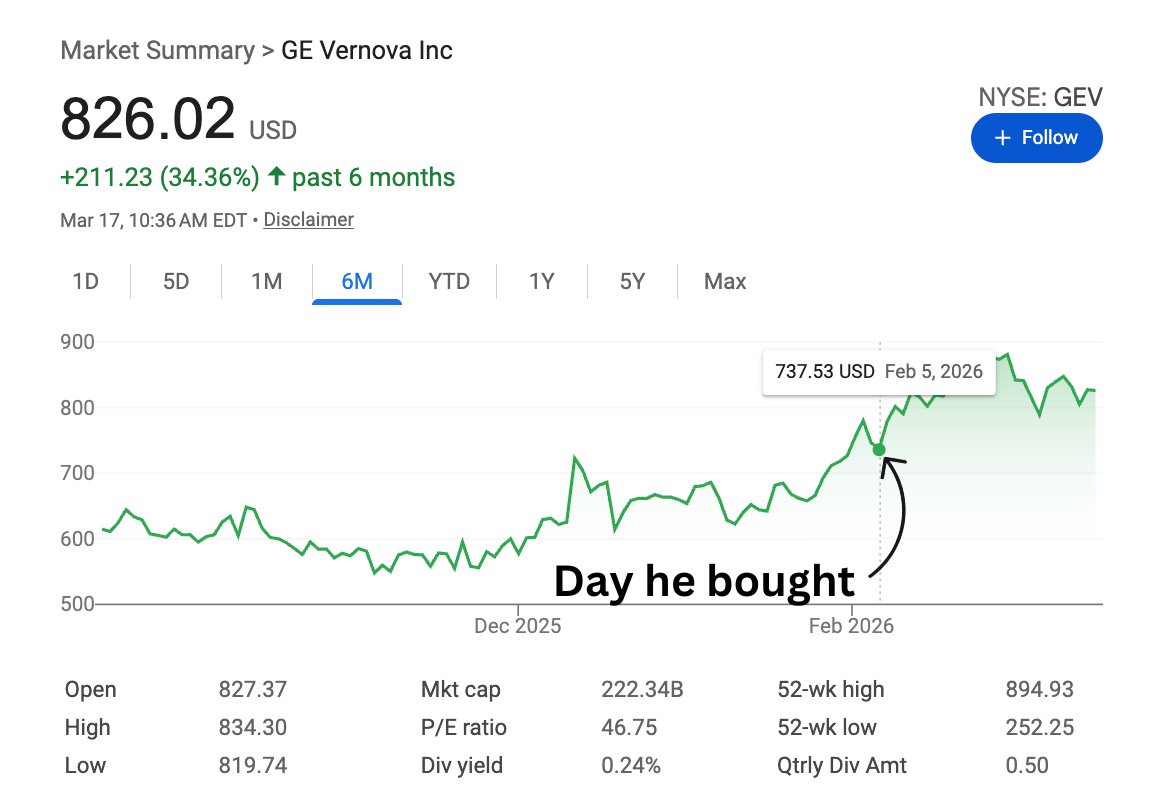Click the 826.02 current price
The height and width of the screenshot is (804, 1156).
[x=148, y=120]
